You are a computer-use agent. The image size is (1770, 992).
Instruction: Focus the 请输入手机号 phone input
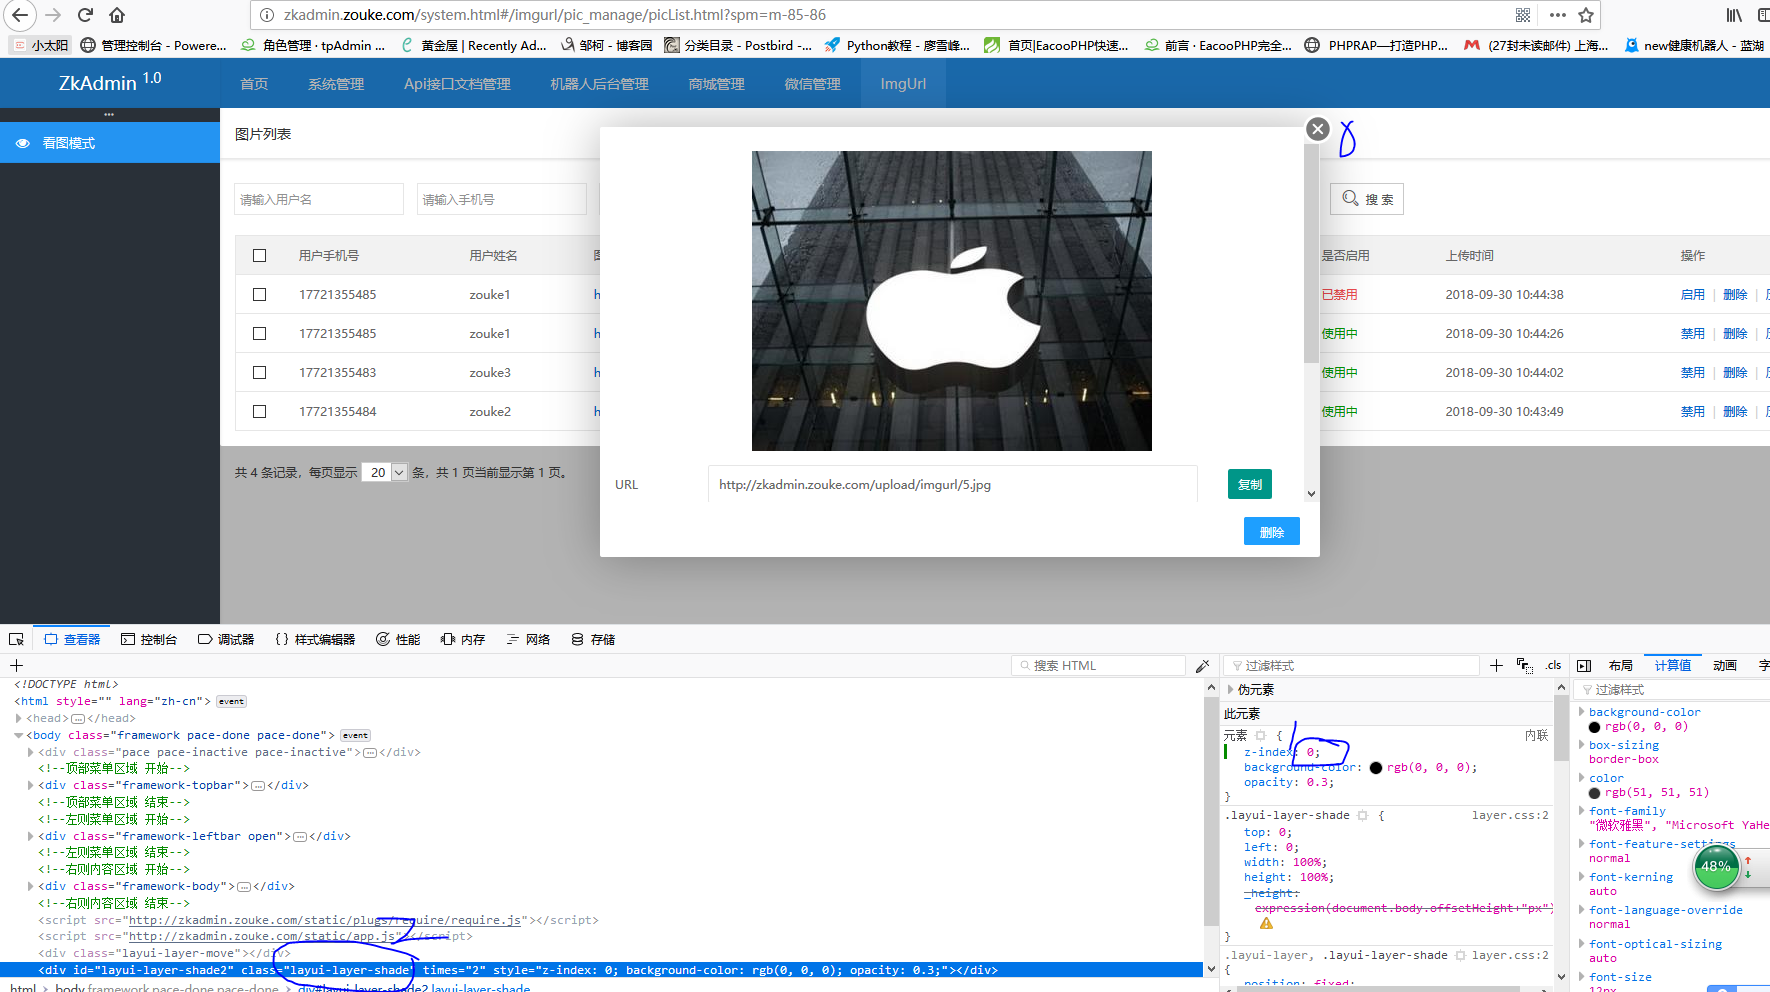502,199
